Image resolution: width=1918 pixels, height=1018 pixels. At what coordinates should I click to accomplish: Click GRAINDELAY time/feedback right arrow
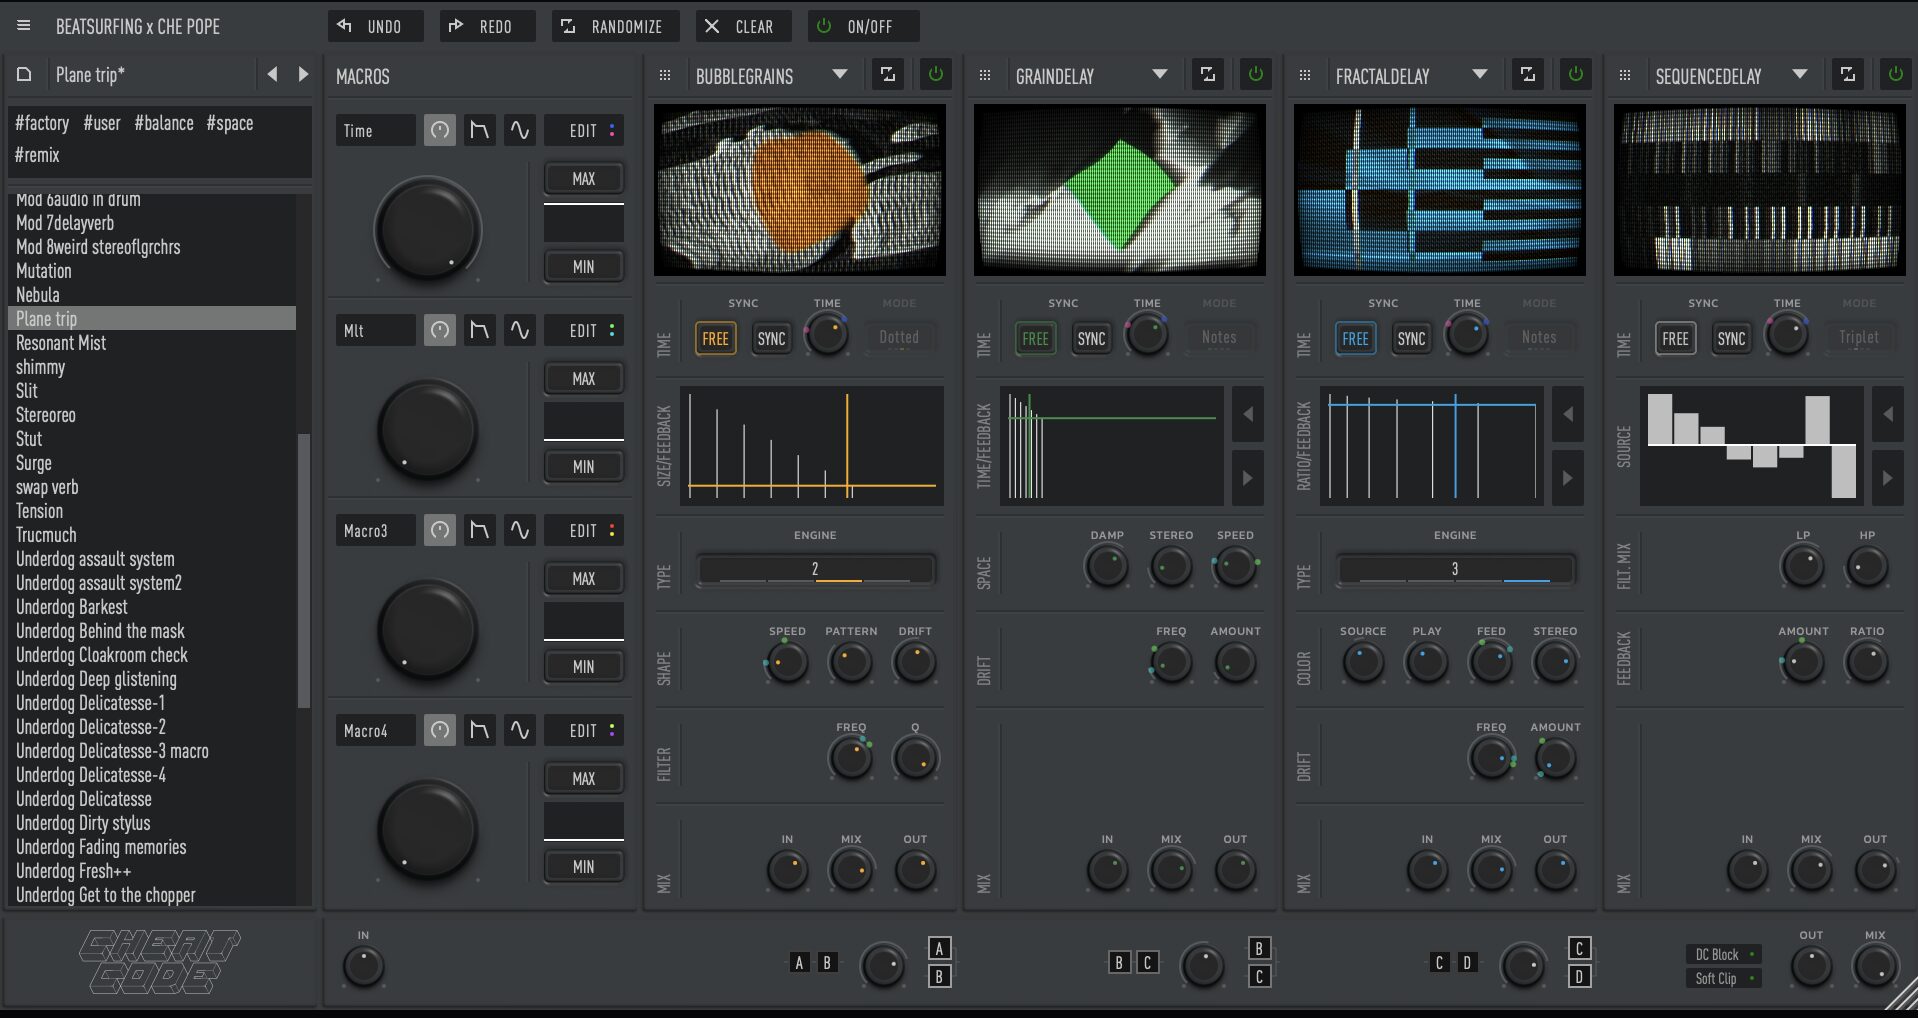click(1248, 478)
